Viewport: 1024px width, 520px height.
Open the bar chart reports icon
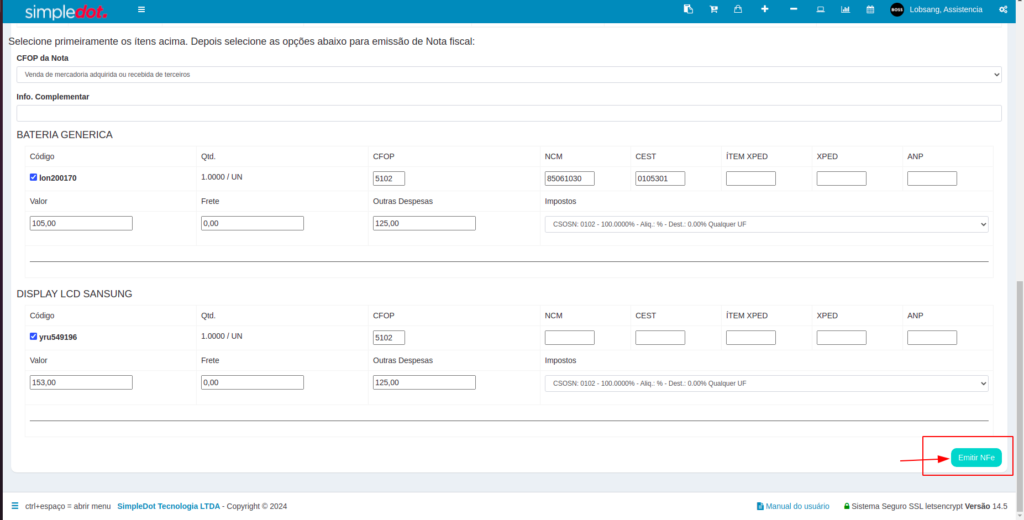[x=845, y=10]
